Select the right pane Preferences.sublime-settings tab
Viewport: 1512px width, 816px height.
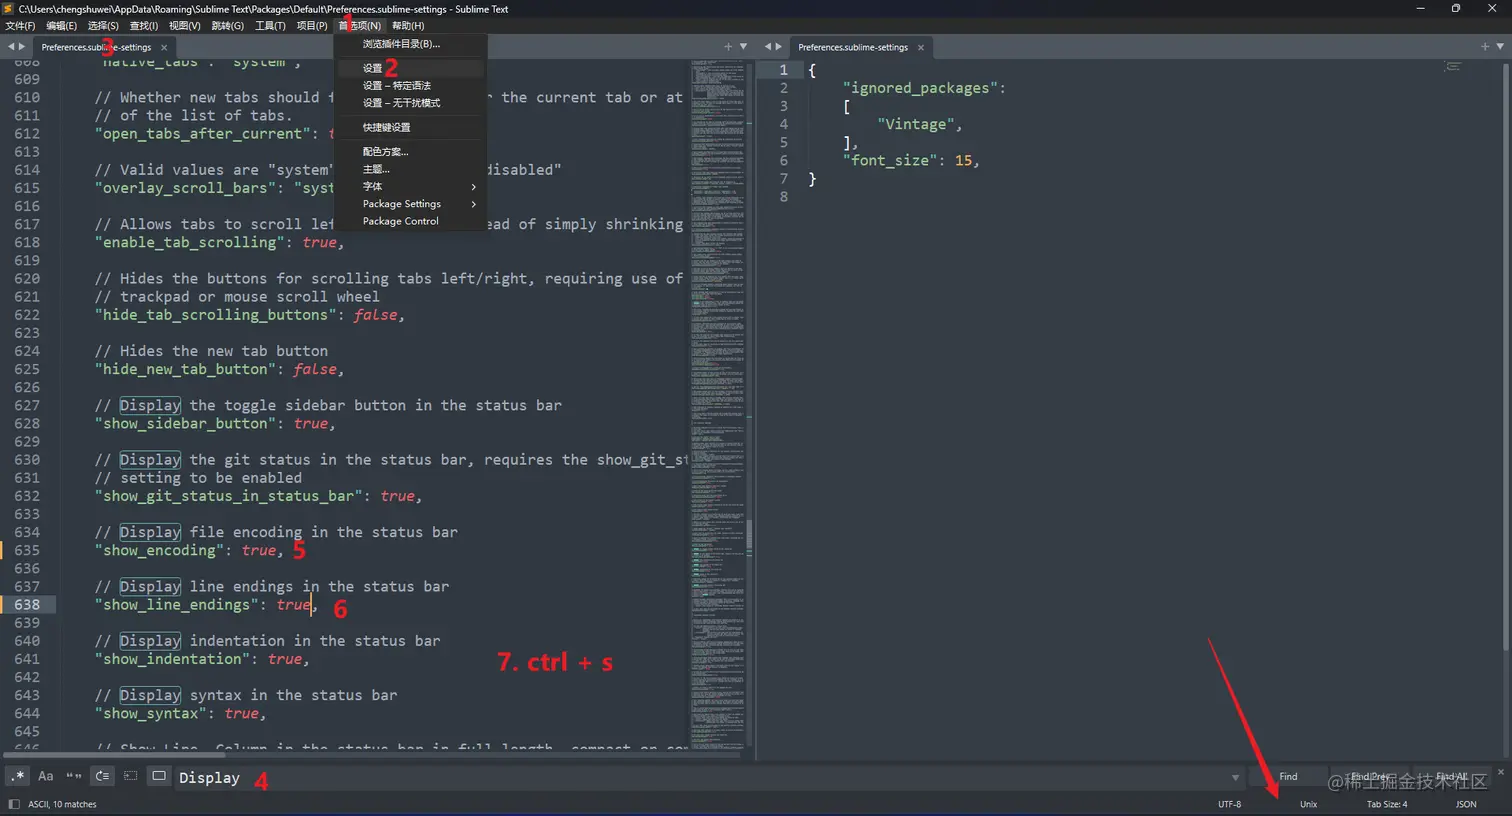pyautogui.click(x=860, y=47)
